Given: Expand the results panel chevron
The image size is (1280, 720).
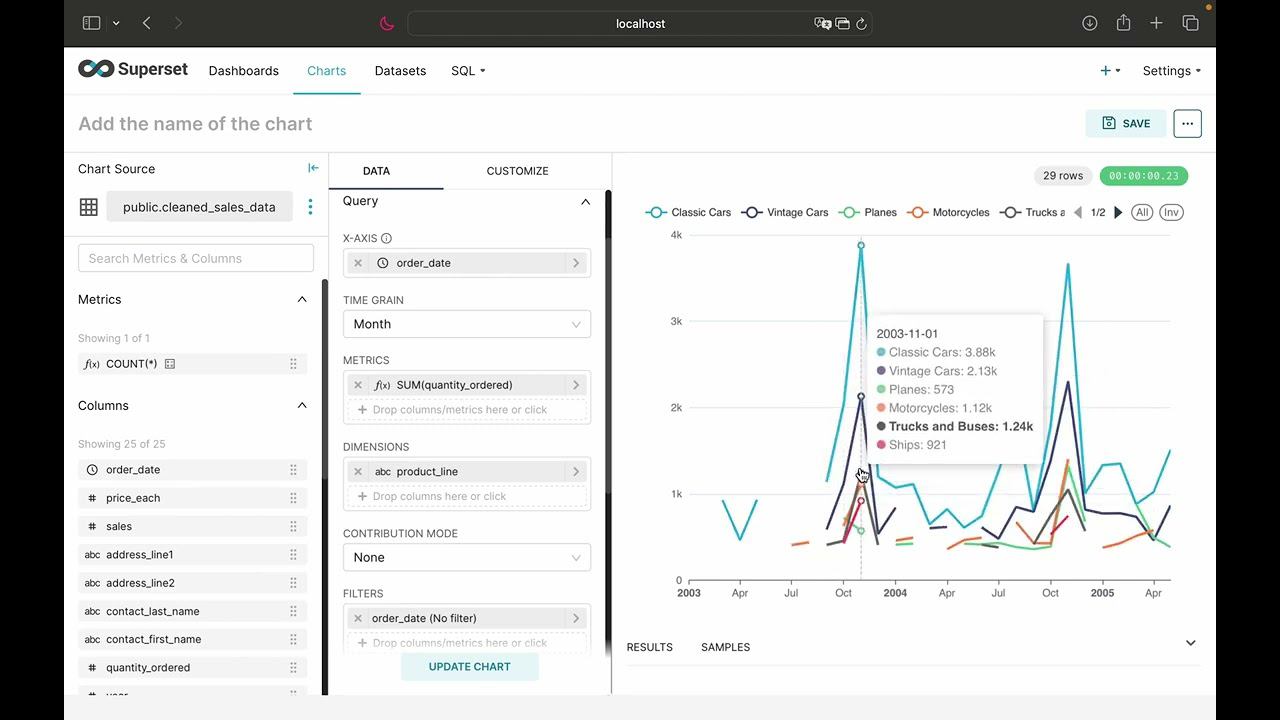Looking at the screenshot, I should pos(1190,643).
